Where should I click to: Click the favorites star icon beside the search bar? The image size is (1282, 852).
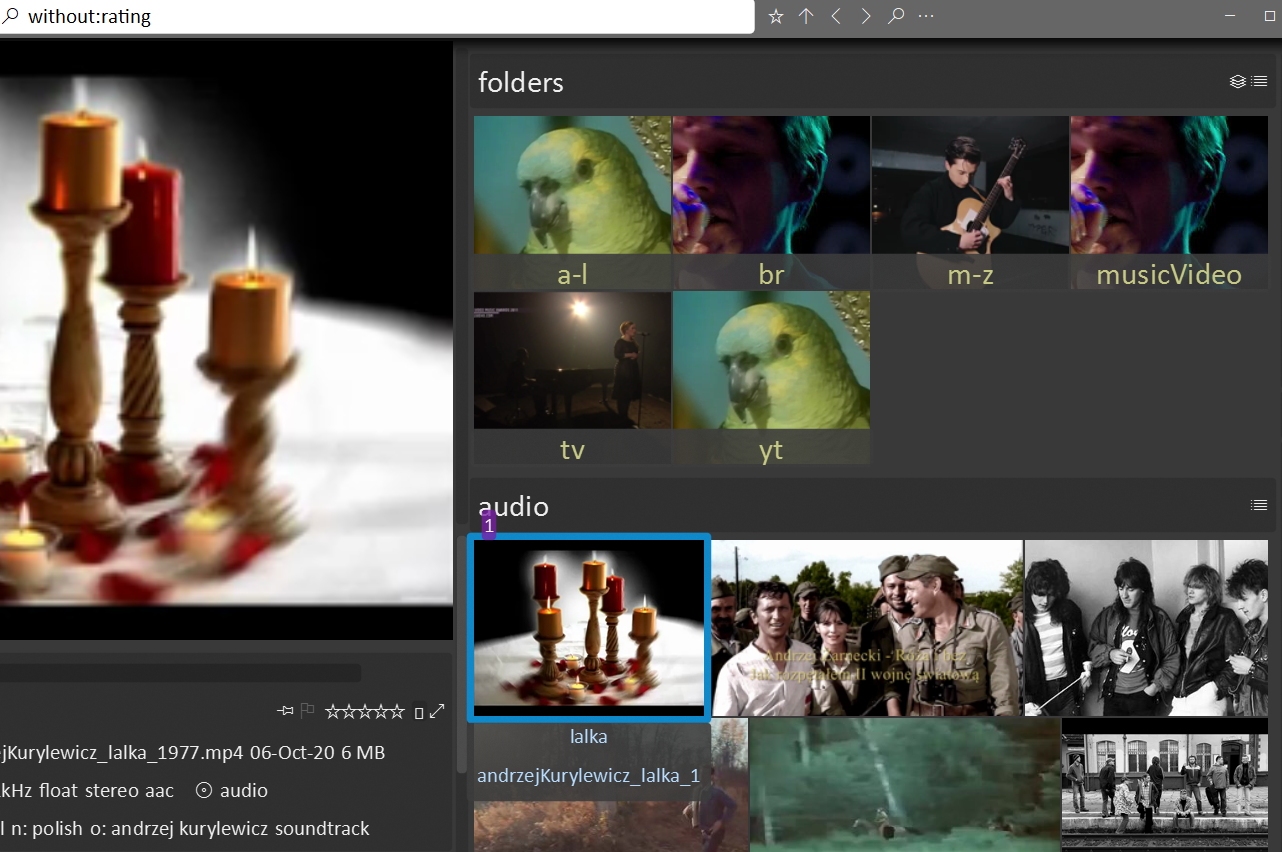776,16
